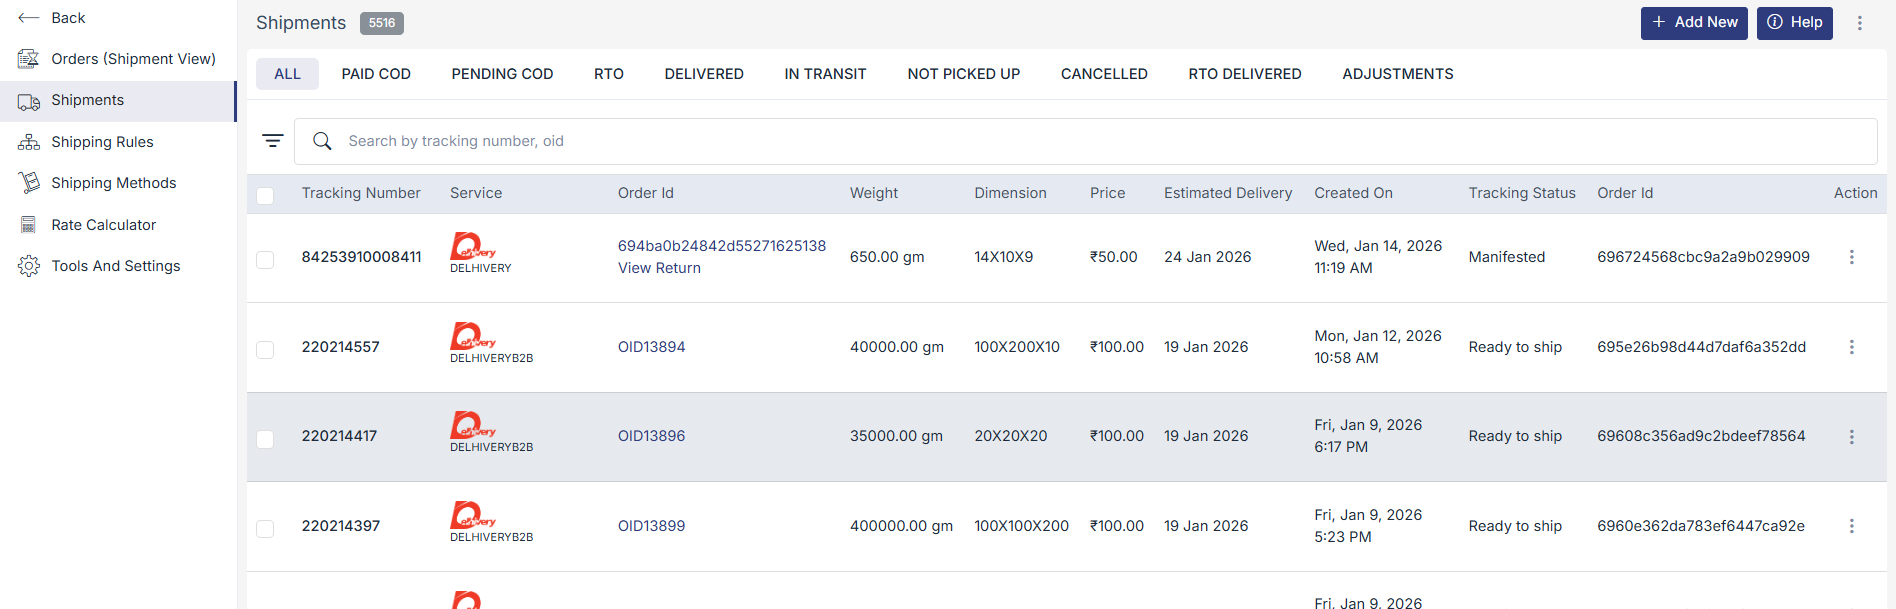Check the row for tracking 84253910008411
The height and width of the screenshot is (609, 1896).
click(265, 260)
